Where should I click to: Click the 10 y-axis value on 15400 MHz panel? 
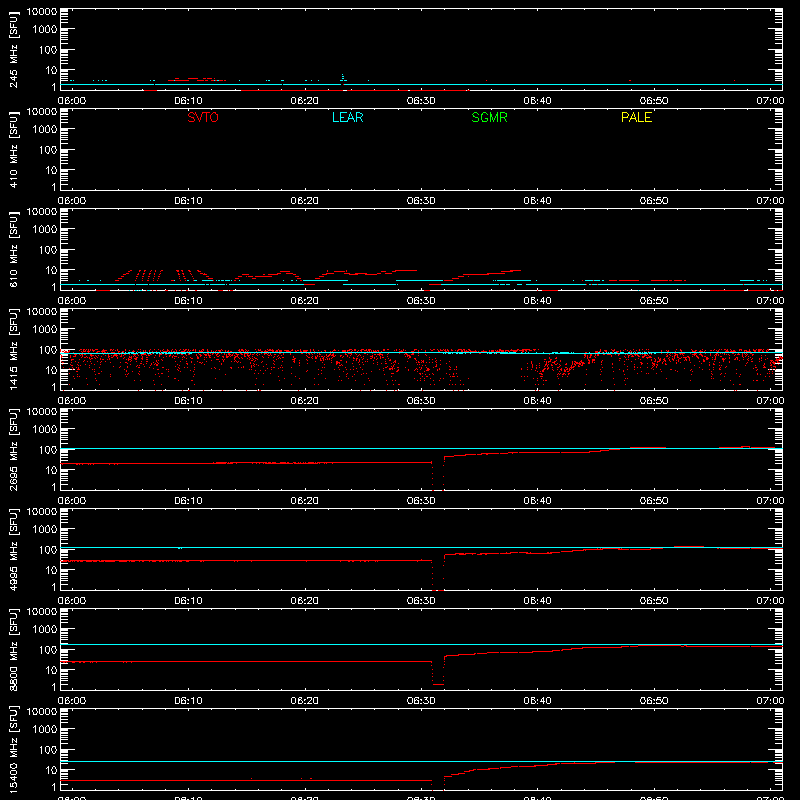52,770
